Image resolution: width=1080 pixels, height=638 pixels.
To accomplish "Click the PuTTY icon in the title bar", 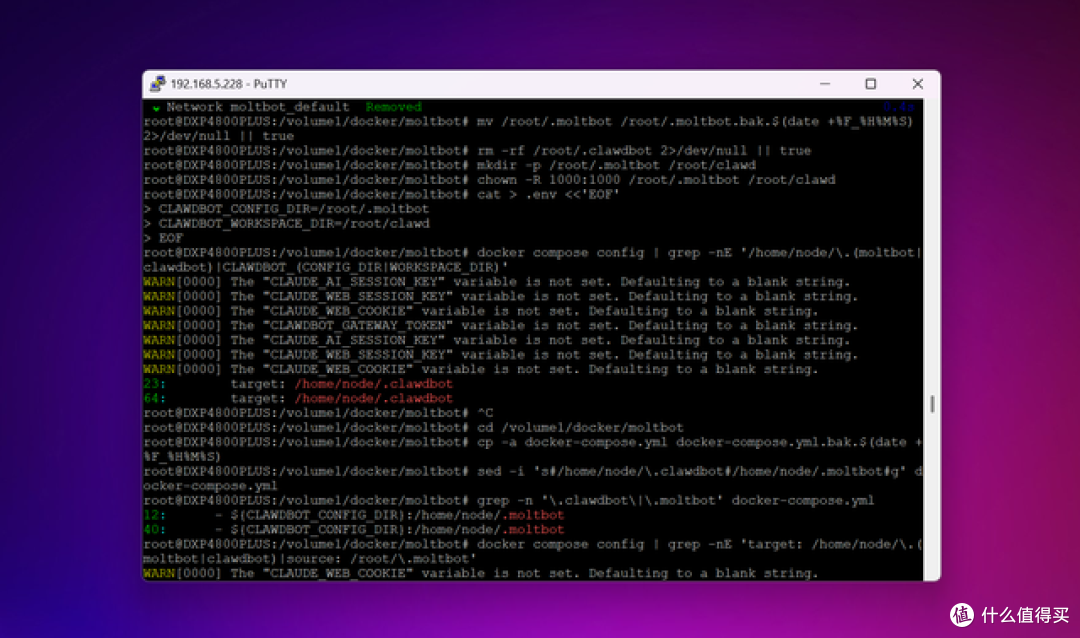I will point(158,84).
